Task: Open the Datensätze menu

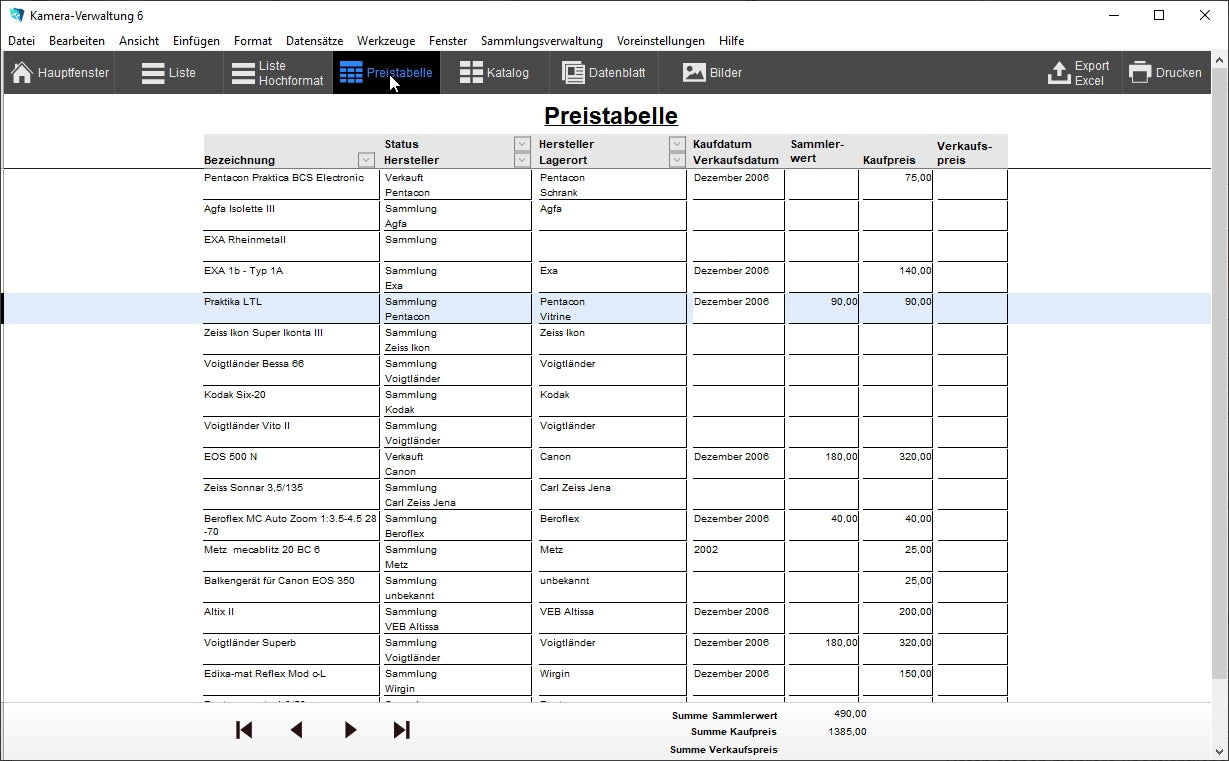Action: coord(314,41)
